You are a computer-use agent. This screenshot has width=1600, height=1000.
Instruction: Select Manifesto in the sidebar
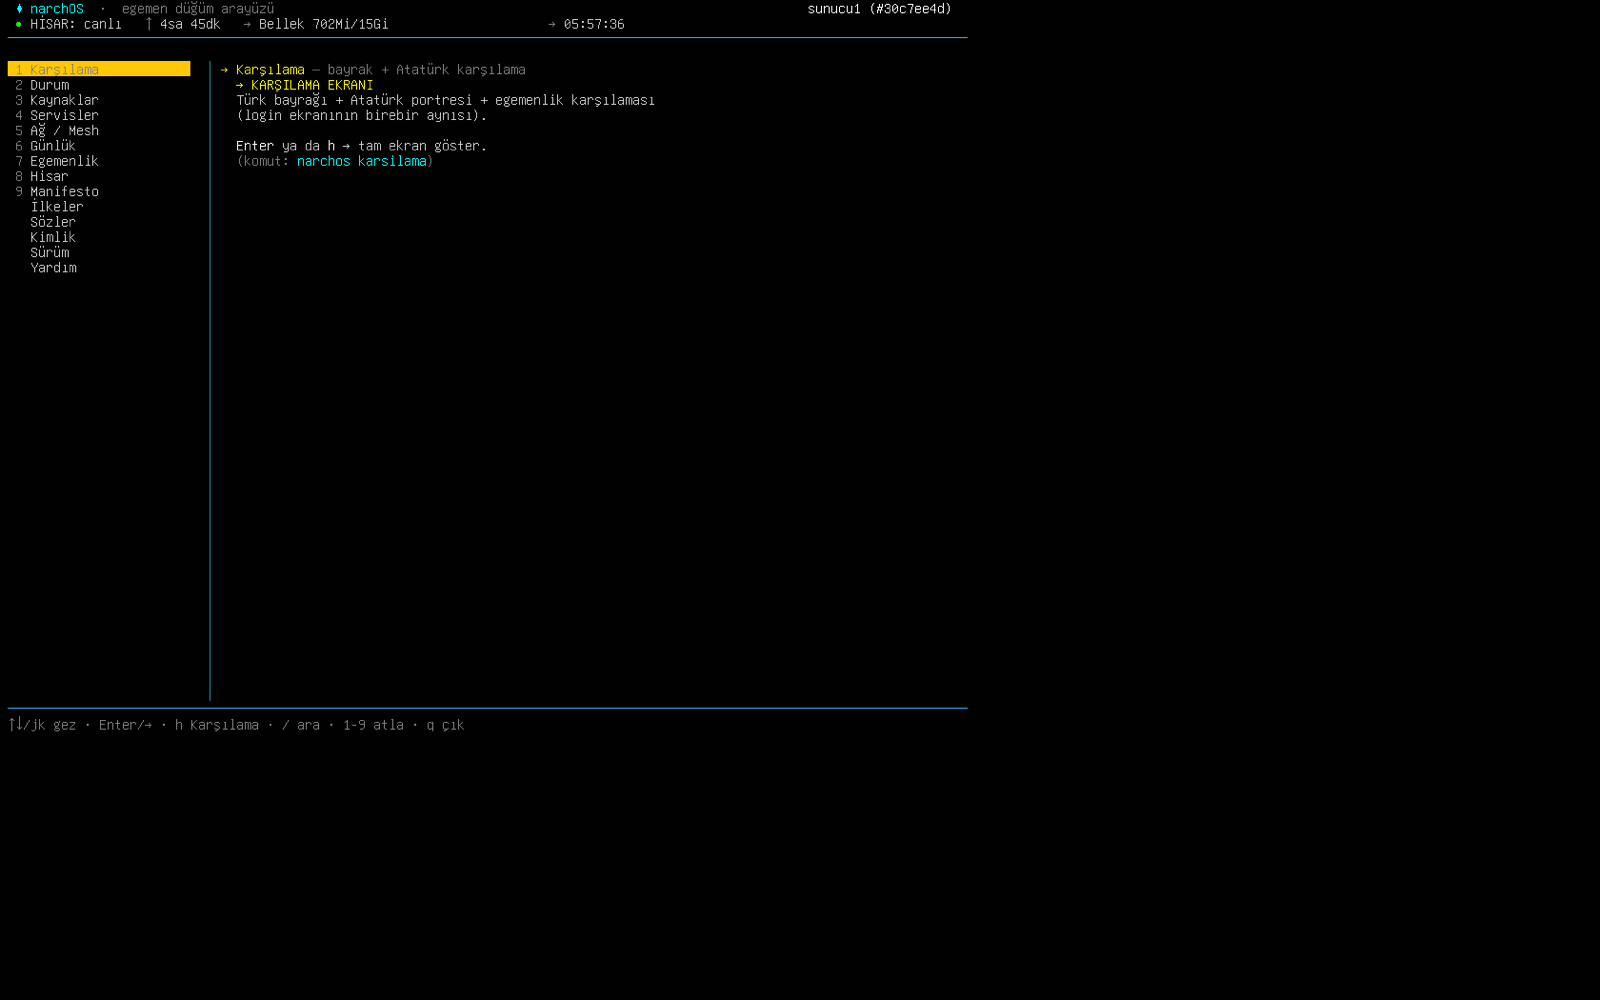[x=64, y=191]
